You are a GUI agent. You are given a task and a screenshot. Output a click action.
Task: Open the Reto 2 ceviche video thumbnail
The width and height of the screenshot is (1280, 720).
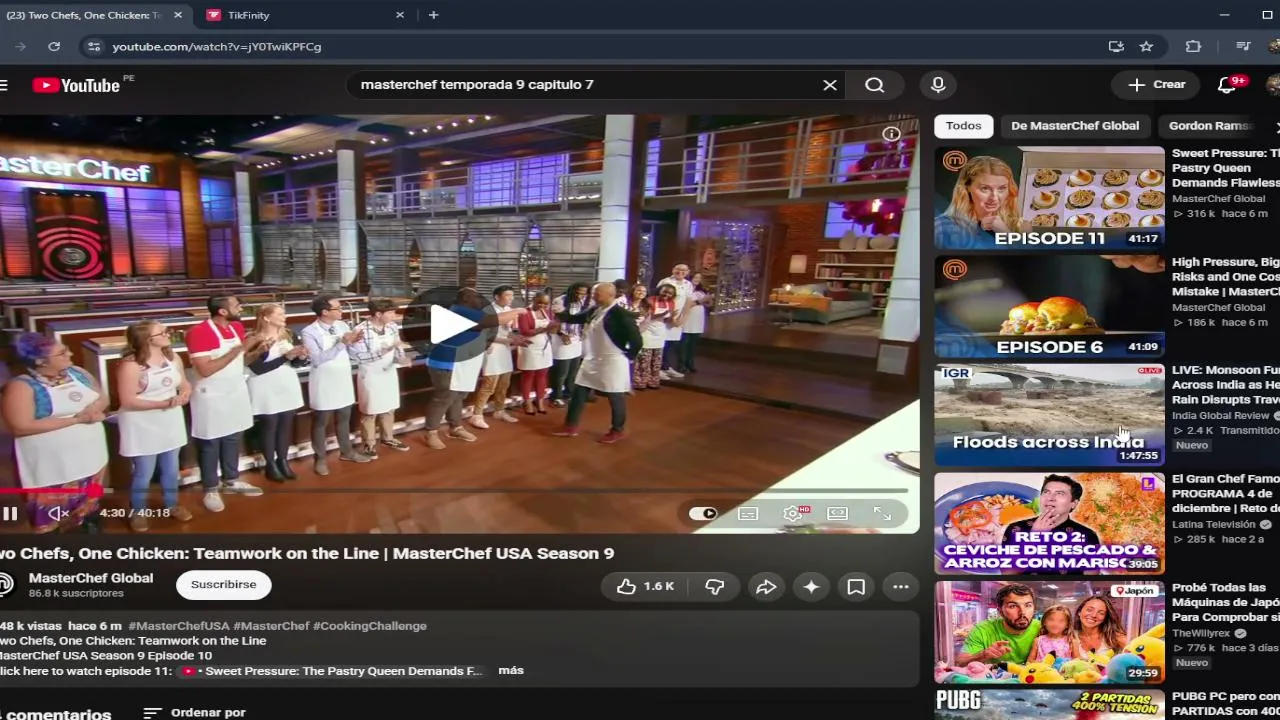pyautogui.click(x=1049, y=524)
